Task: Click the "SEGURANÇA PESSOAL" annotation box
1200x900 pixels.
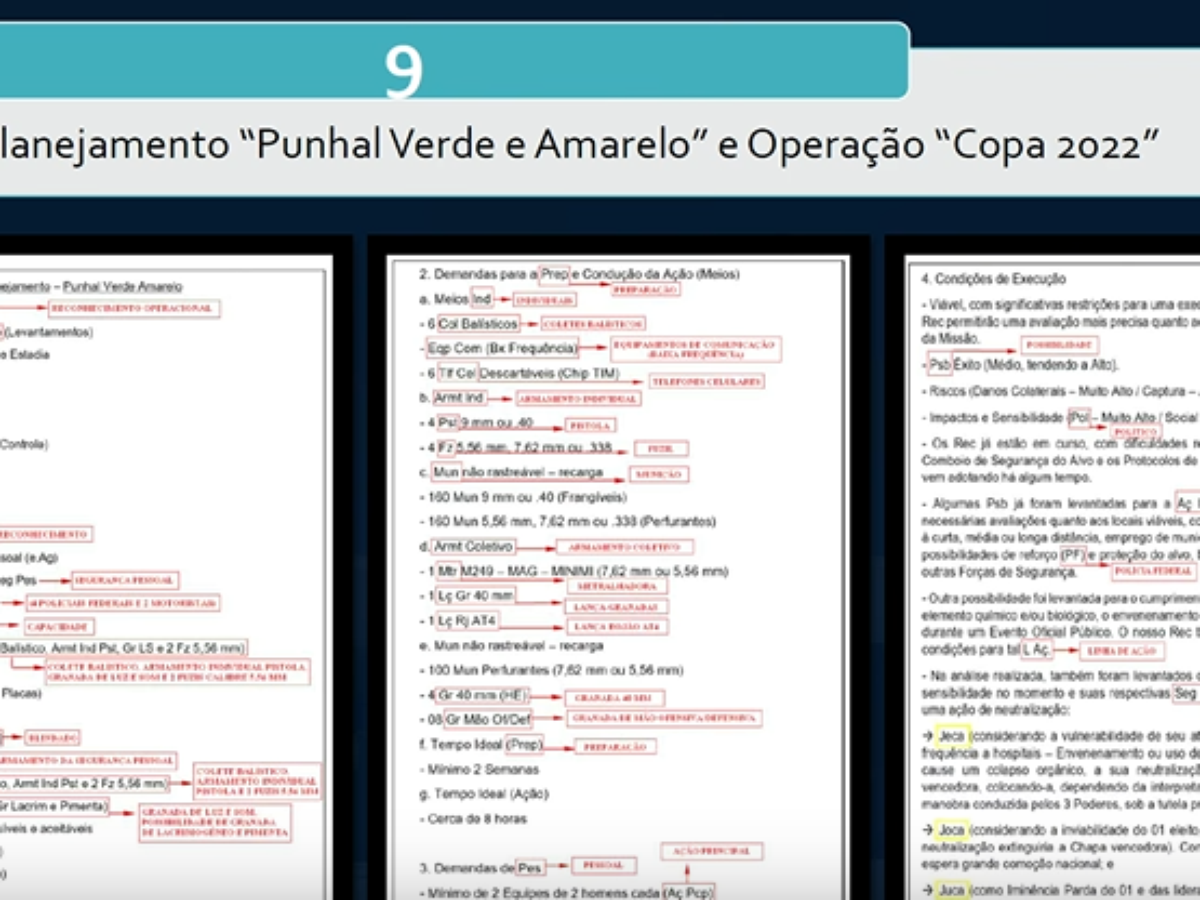Action: click(124, 580)
